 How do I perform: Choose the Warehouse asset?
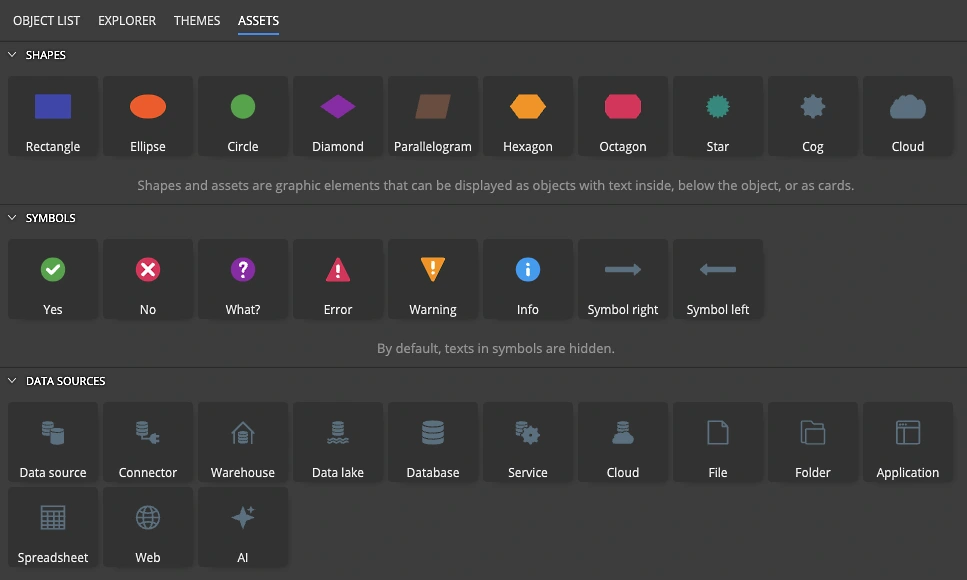243,442
